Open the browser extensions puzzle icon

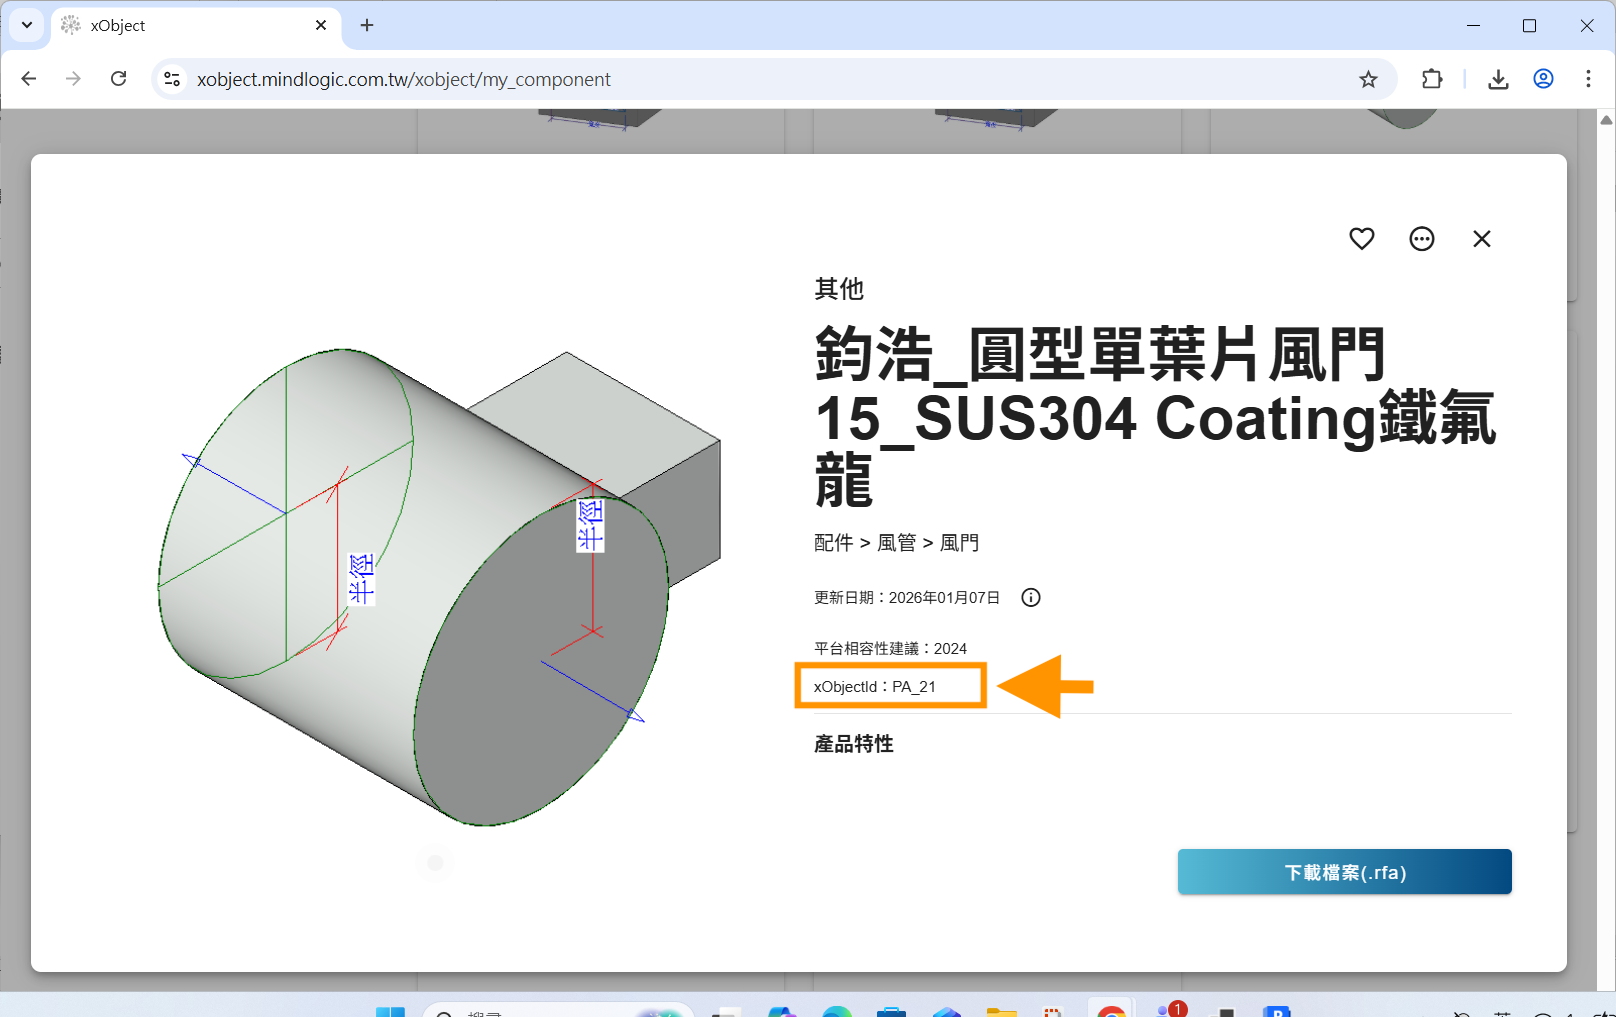click(x=1432, y=80)
